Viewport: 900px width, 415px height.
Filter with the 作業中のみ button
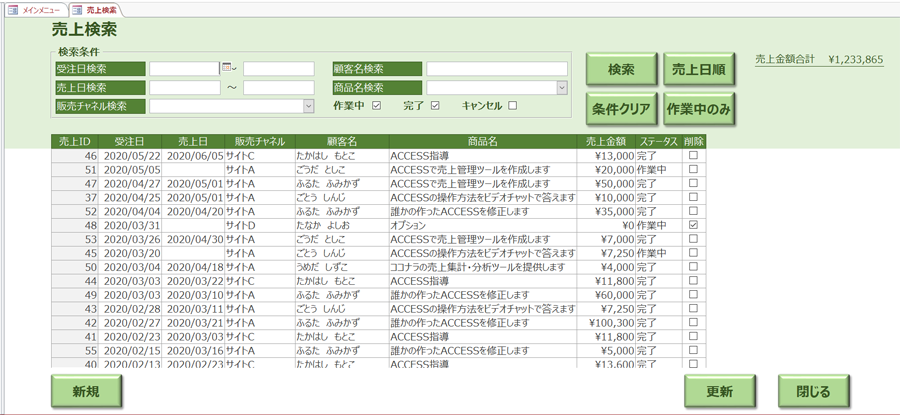tap(698, 109)
